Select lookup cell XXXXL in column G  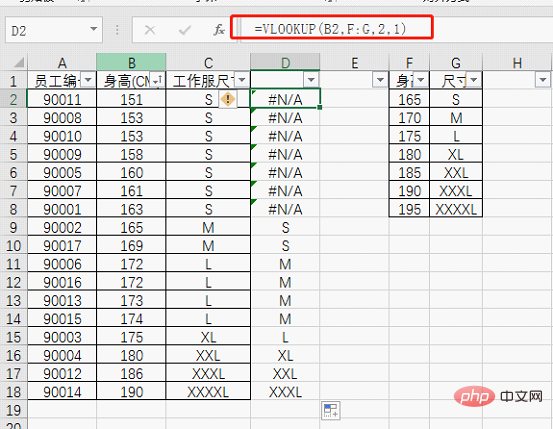(x=456, y=209)
